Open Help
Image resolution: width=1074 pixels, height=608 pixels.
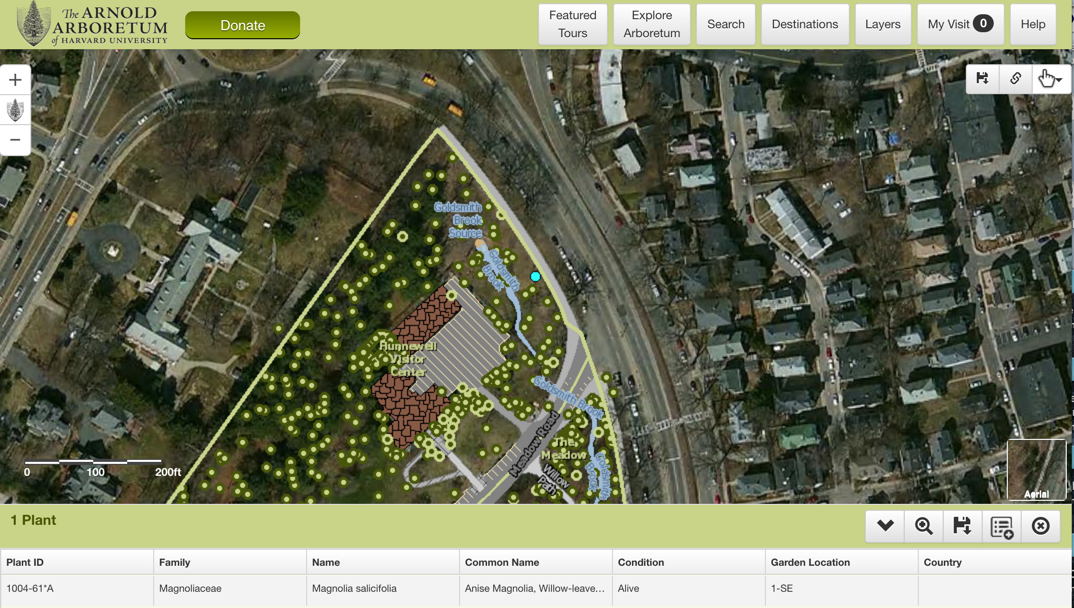[1033, 24]
